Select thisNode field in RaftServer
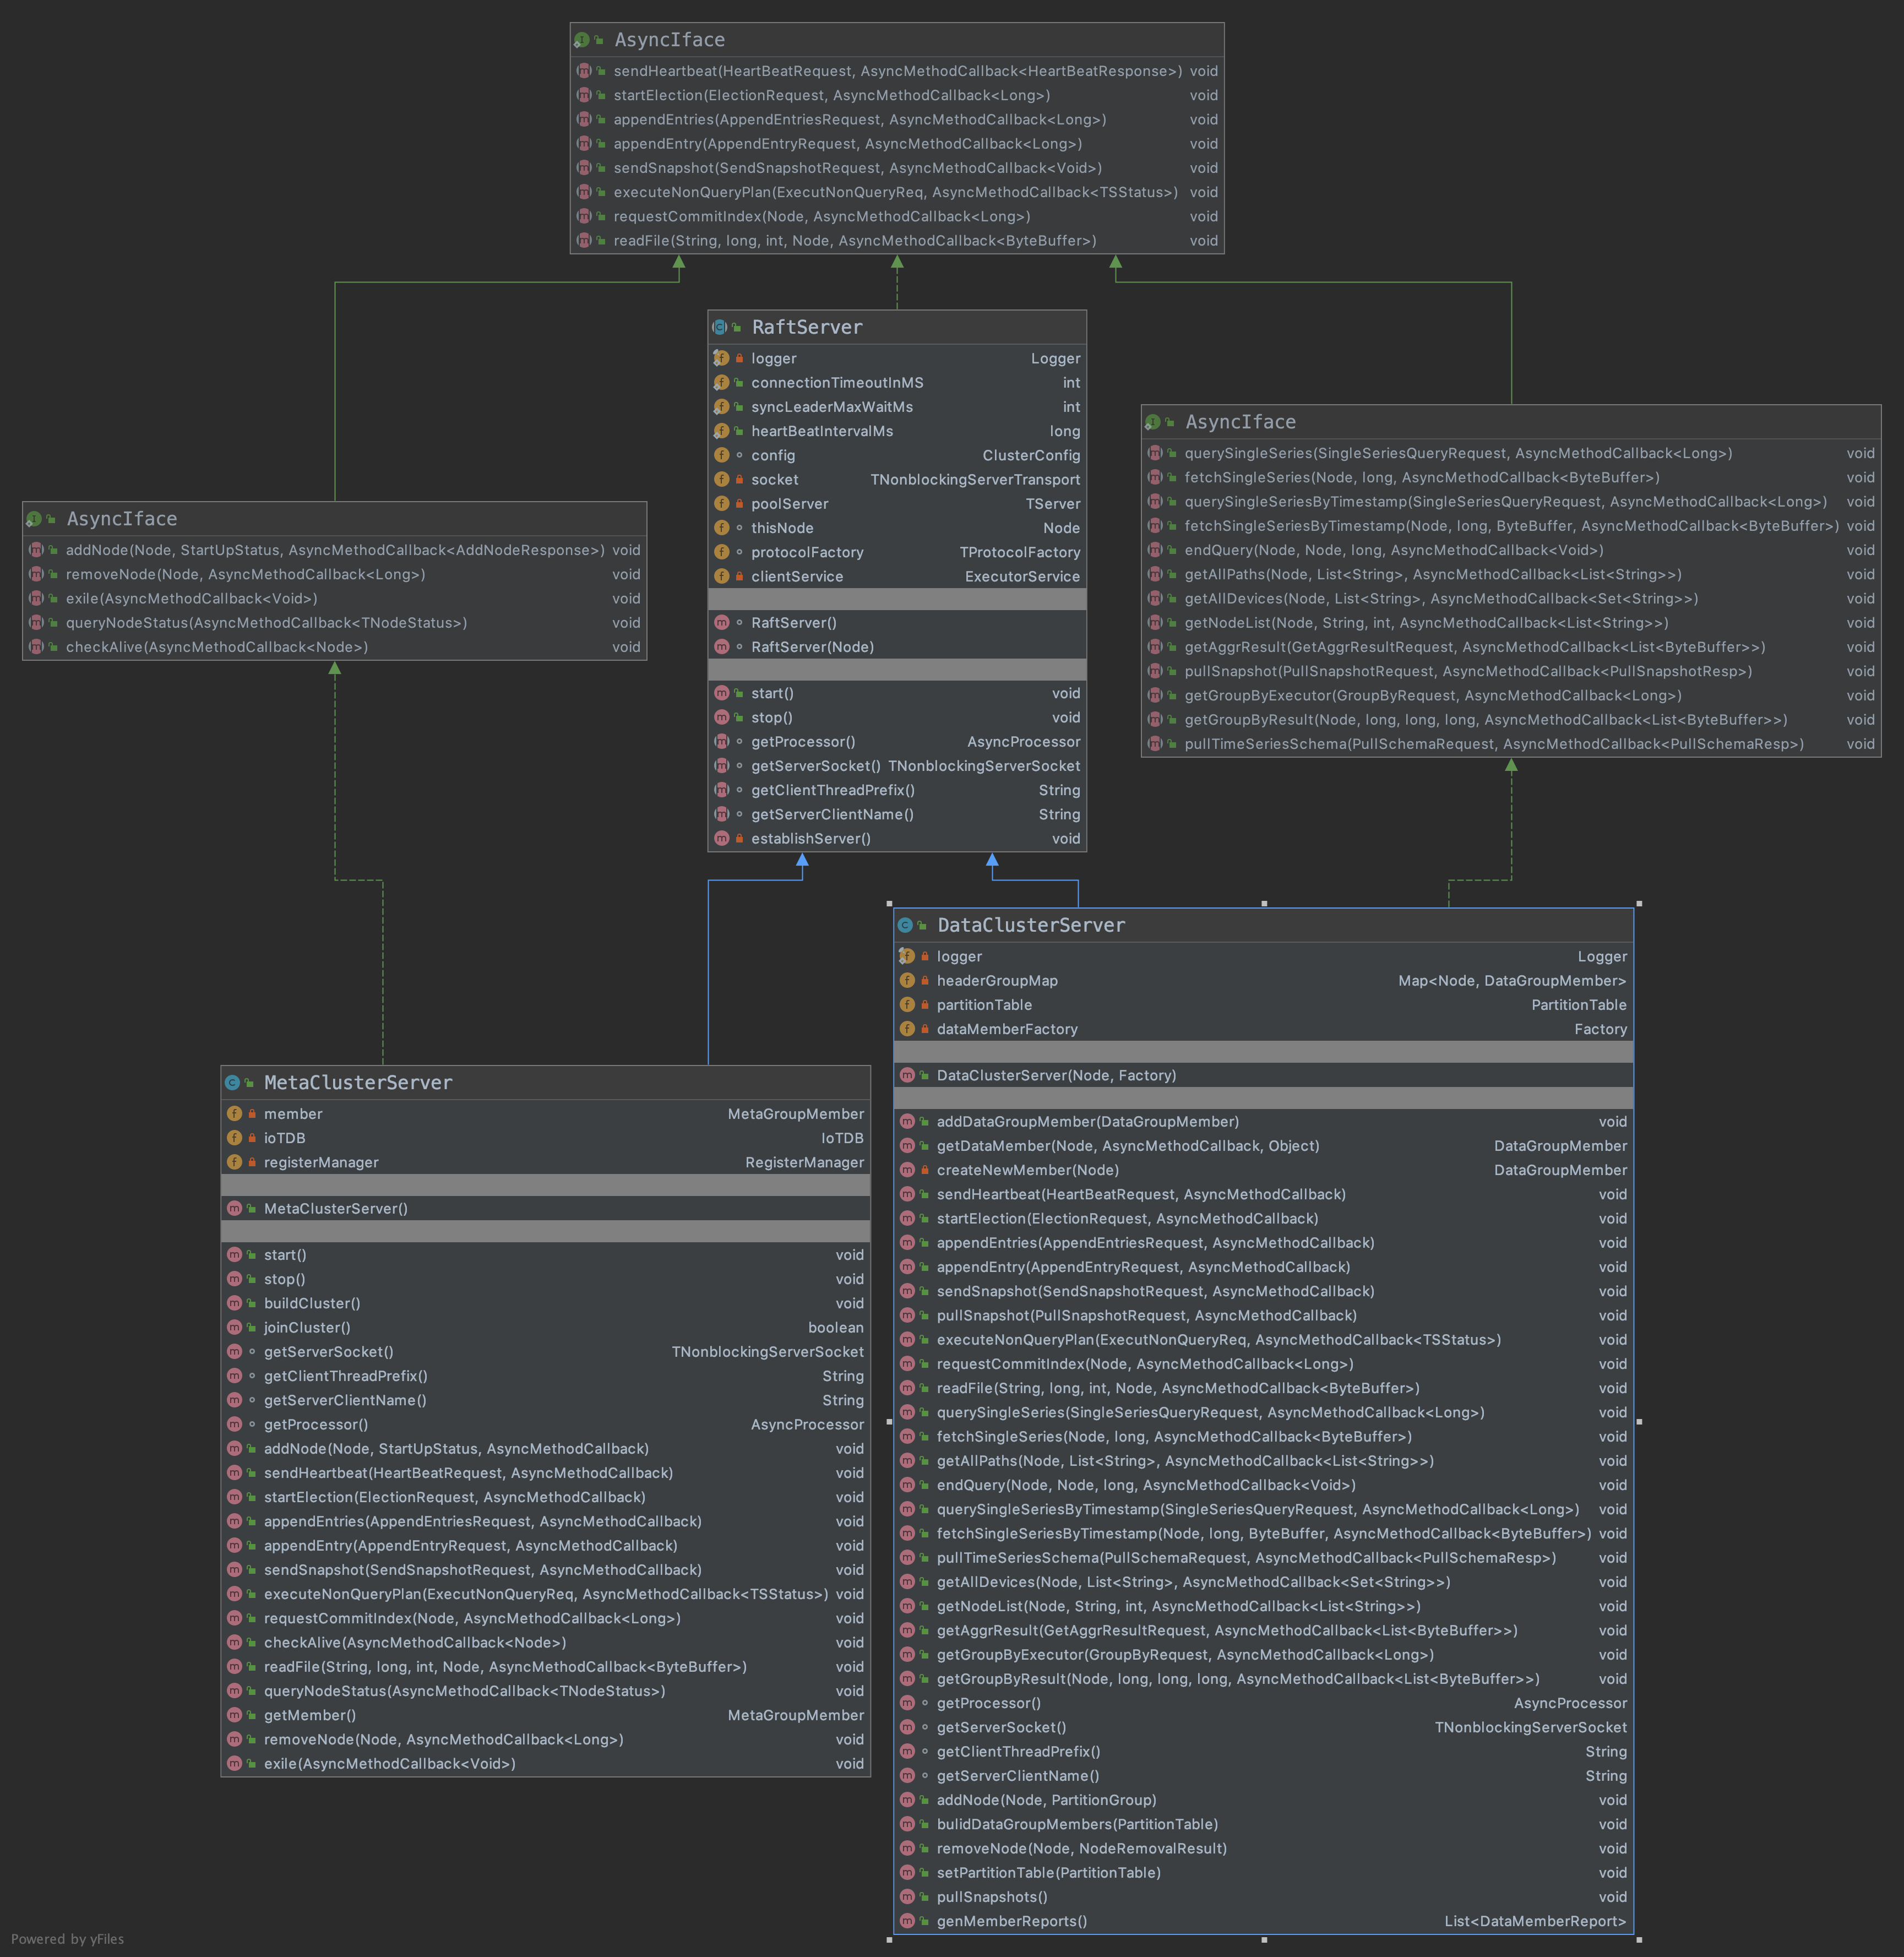The image size is (1904, 1957). click(897, 528)
